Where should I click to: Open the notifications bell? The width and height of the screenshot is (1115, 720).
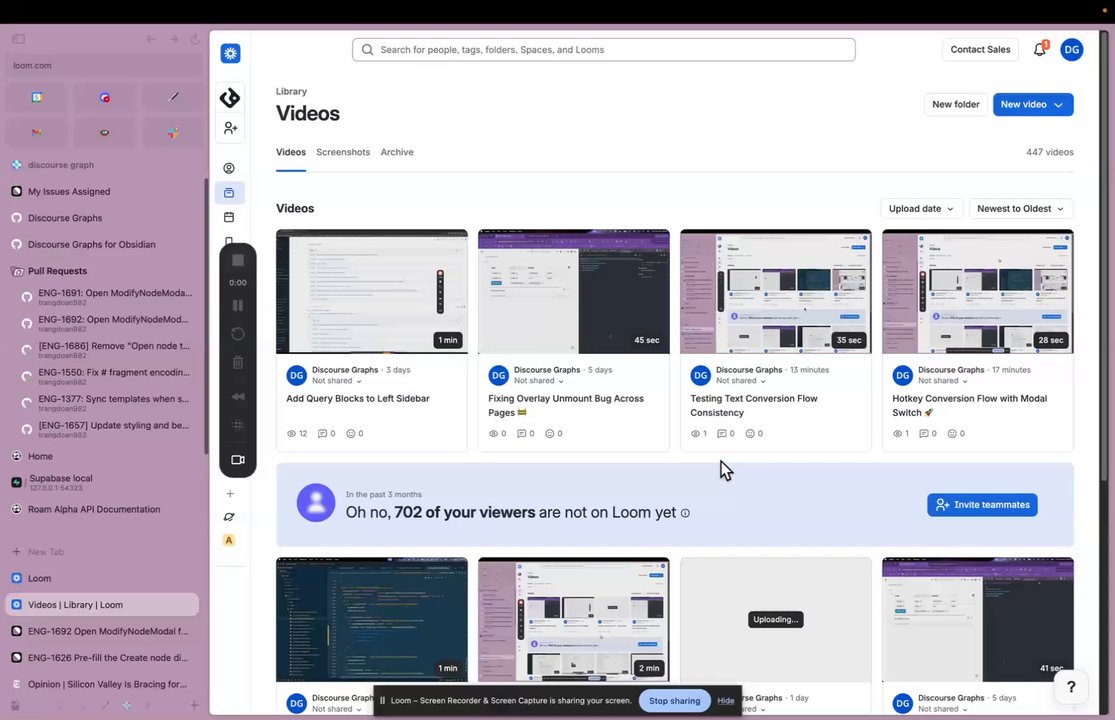(x=1040, y=49)
